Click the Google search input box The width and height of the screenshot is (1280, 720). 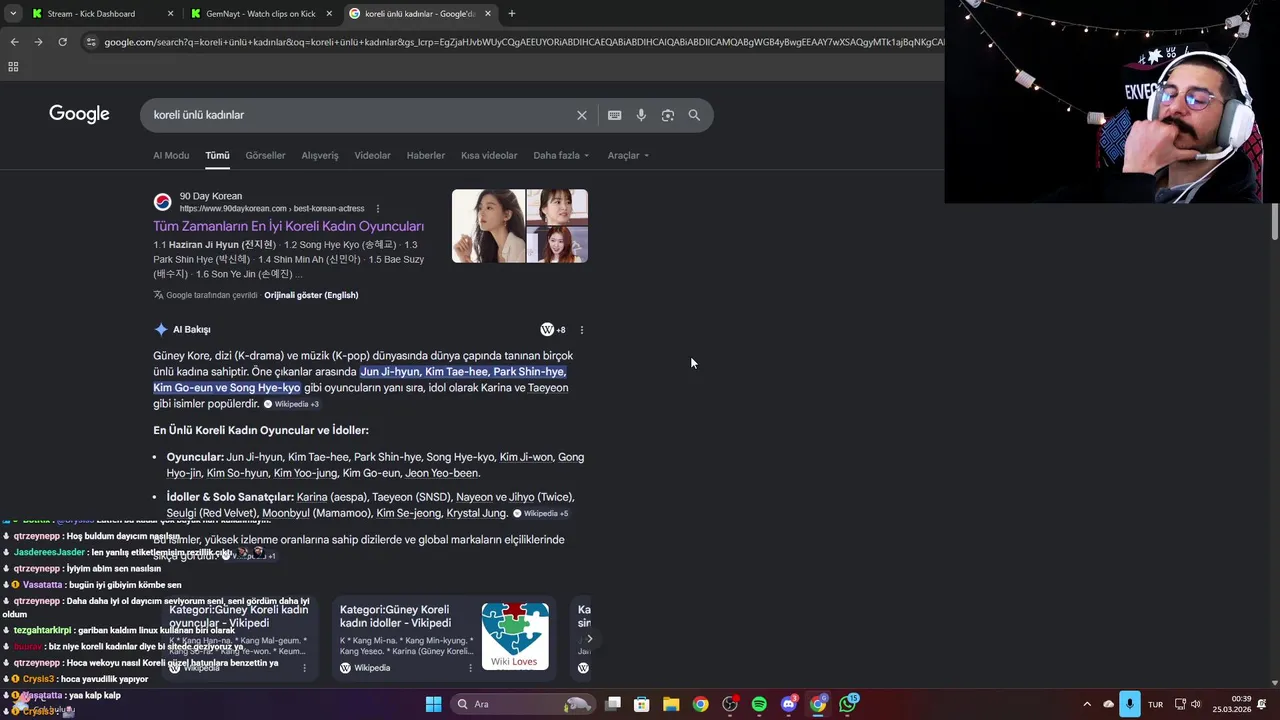(360, 115)
